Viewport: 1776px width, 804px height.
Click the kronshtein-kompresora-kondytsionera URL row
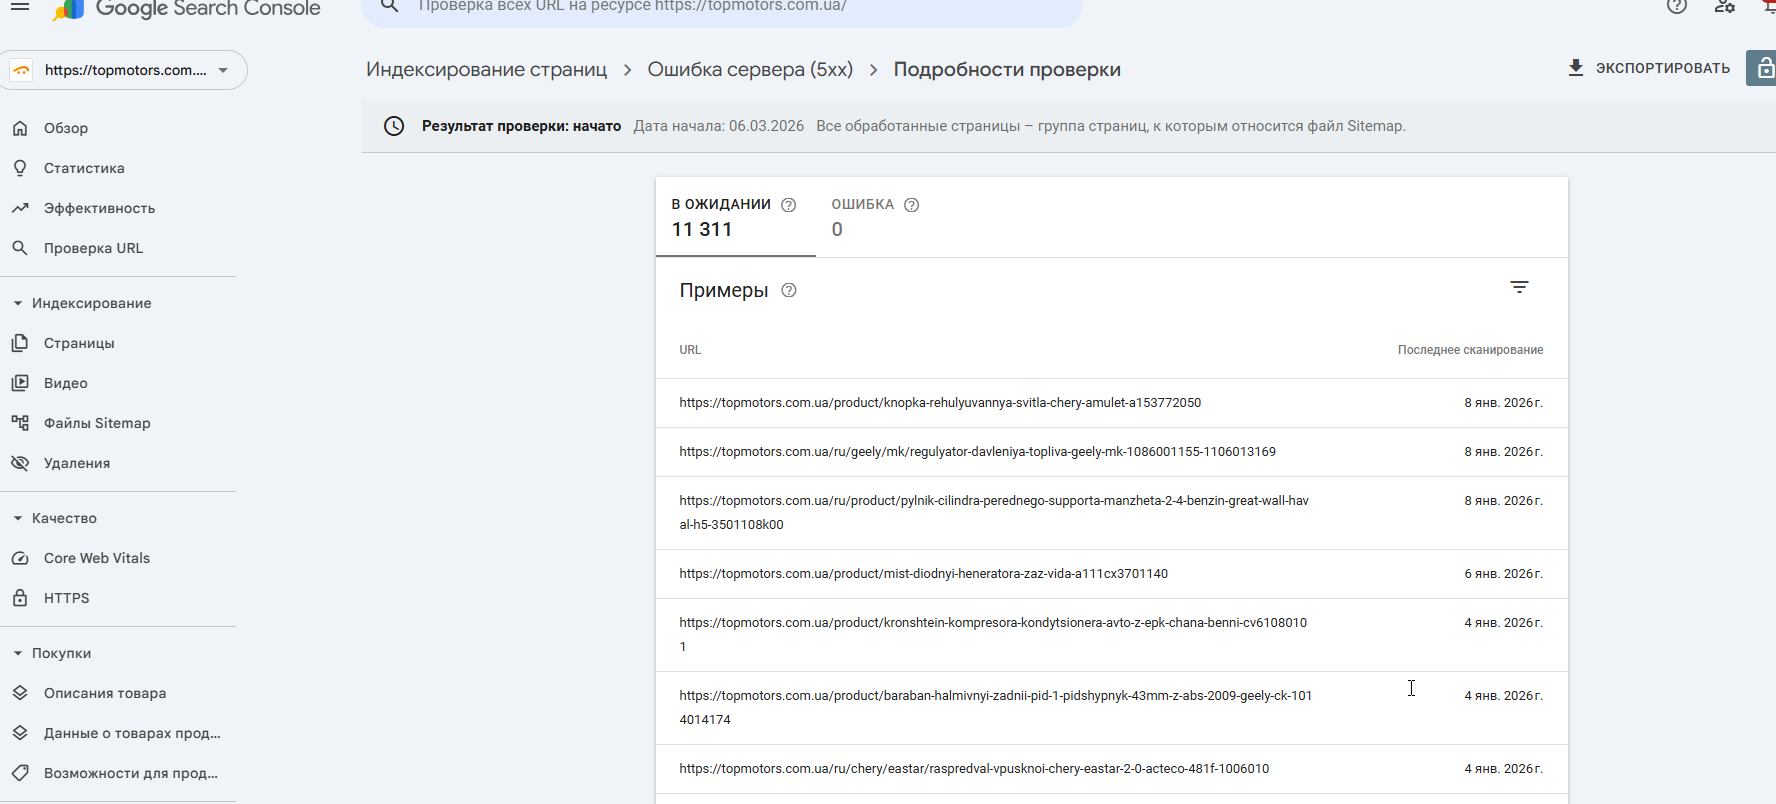[x=1112, y=635]
